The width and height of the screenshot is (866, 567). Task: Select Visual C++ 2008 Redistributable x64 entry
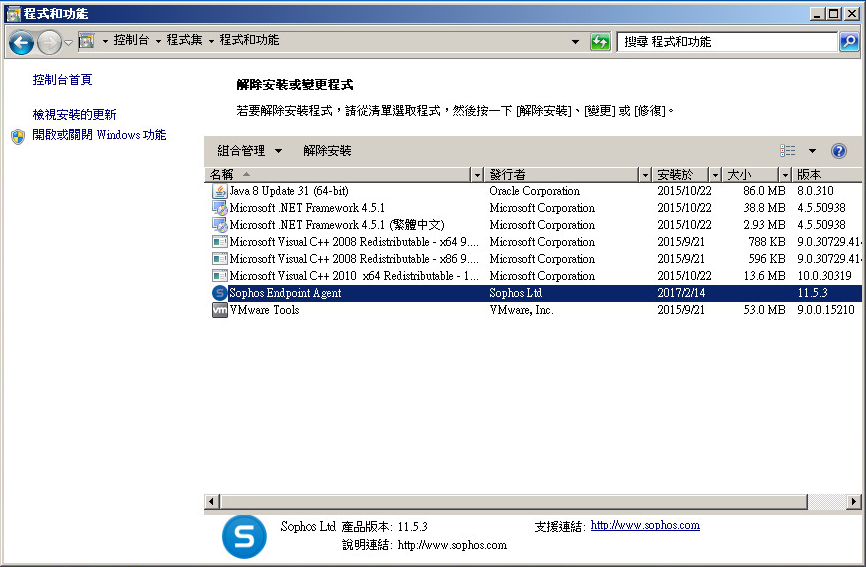pyautogui.click(x=353, y=242)
